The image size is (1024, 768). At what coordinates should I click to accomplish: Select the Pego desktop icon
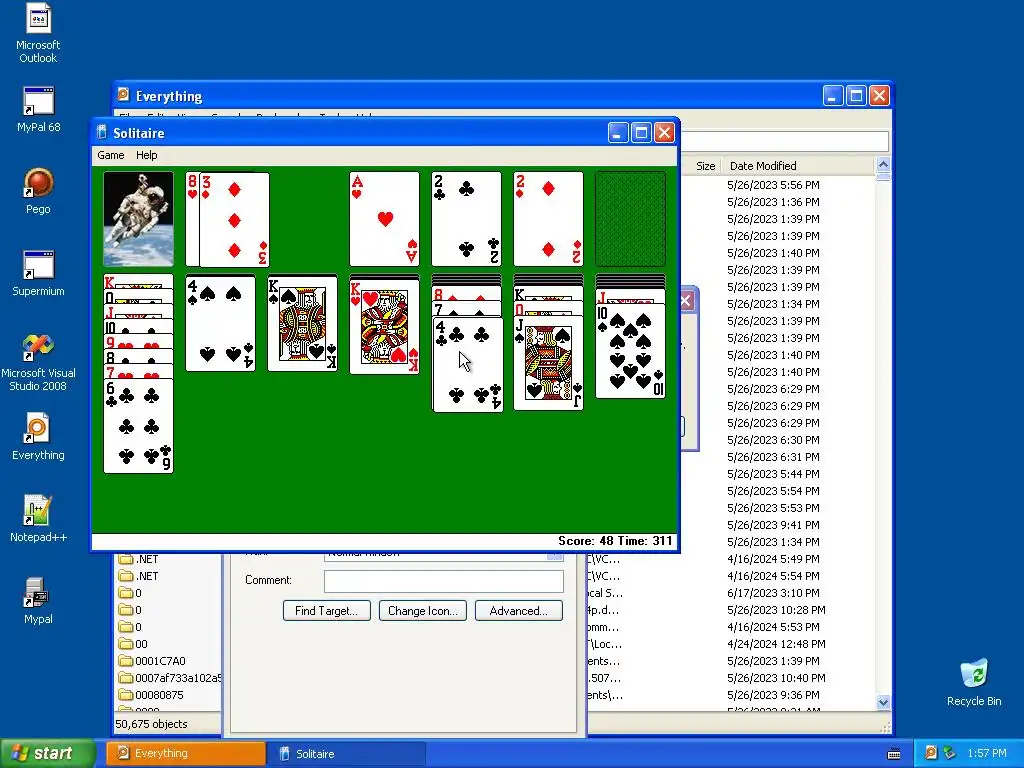point(38,191)
